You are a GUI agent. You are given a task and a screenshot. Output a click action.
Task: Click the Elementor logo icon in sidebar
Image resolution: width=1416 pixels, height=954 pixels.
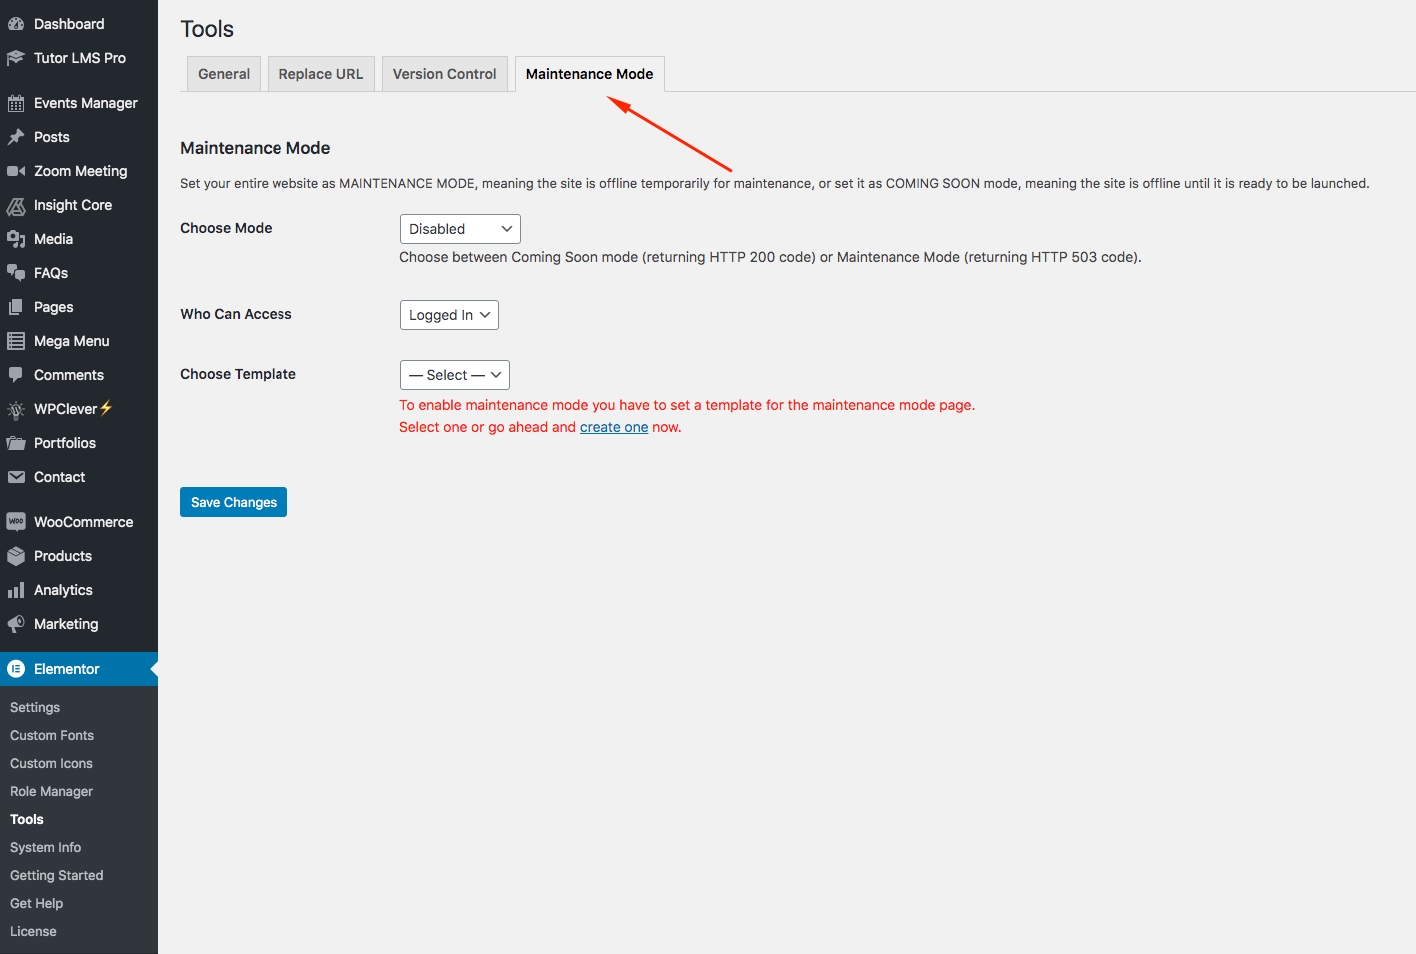point(16,669)
